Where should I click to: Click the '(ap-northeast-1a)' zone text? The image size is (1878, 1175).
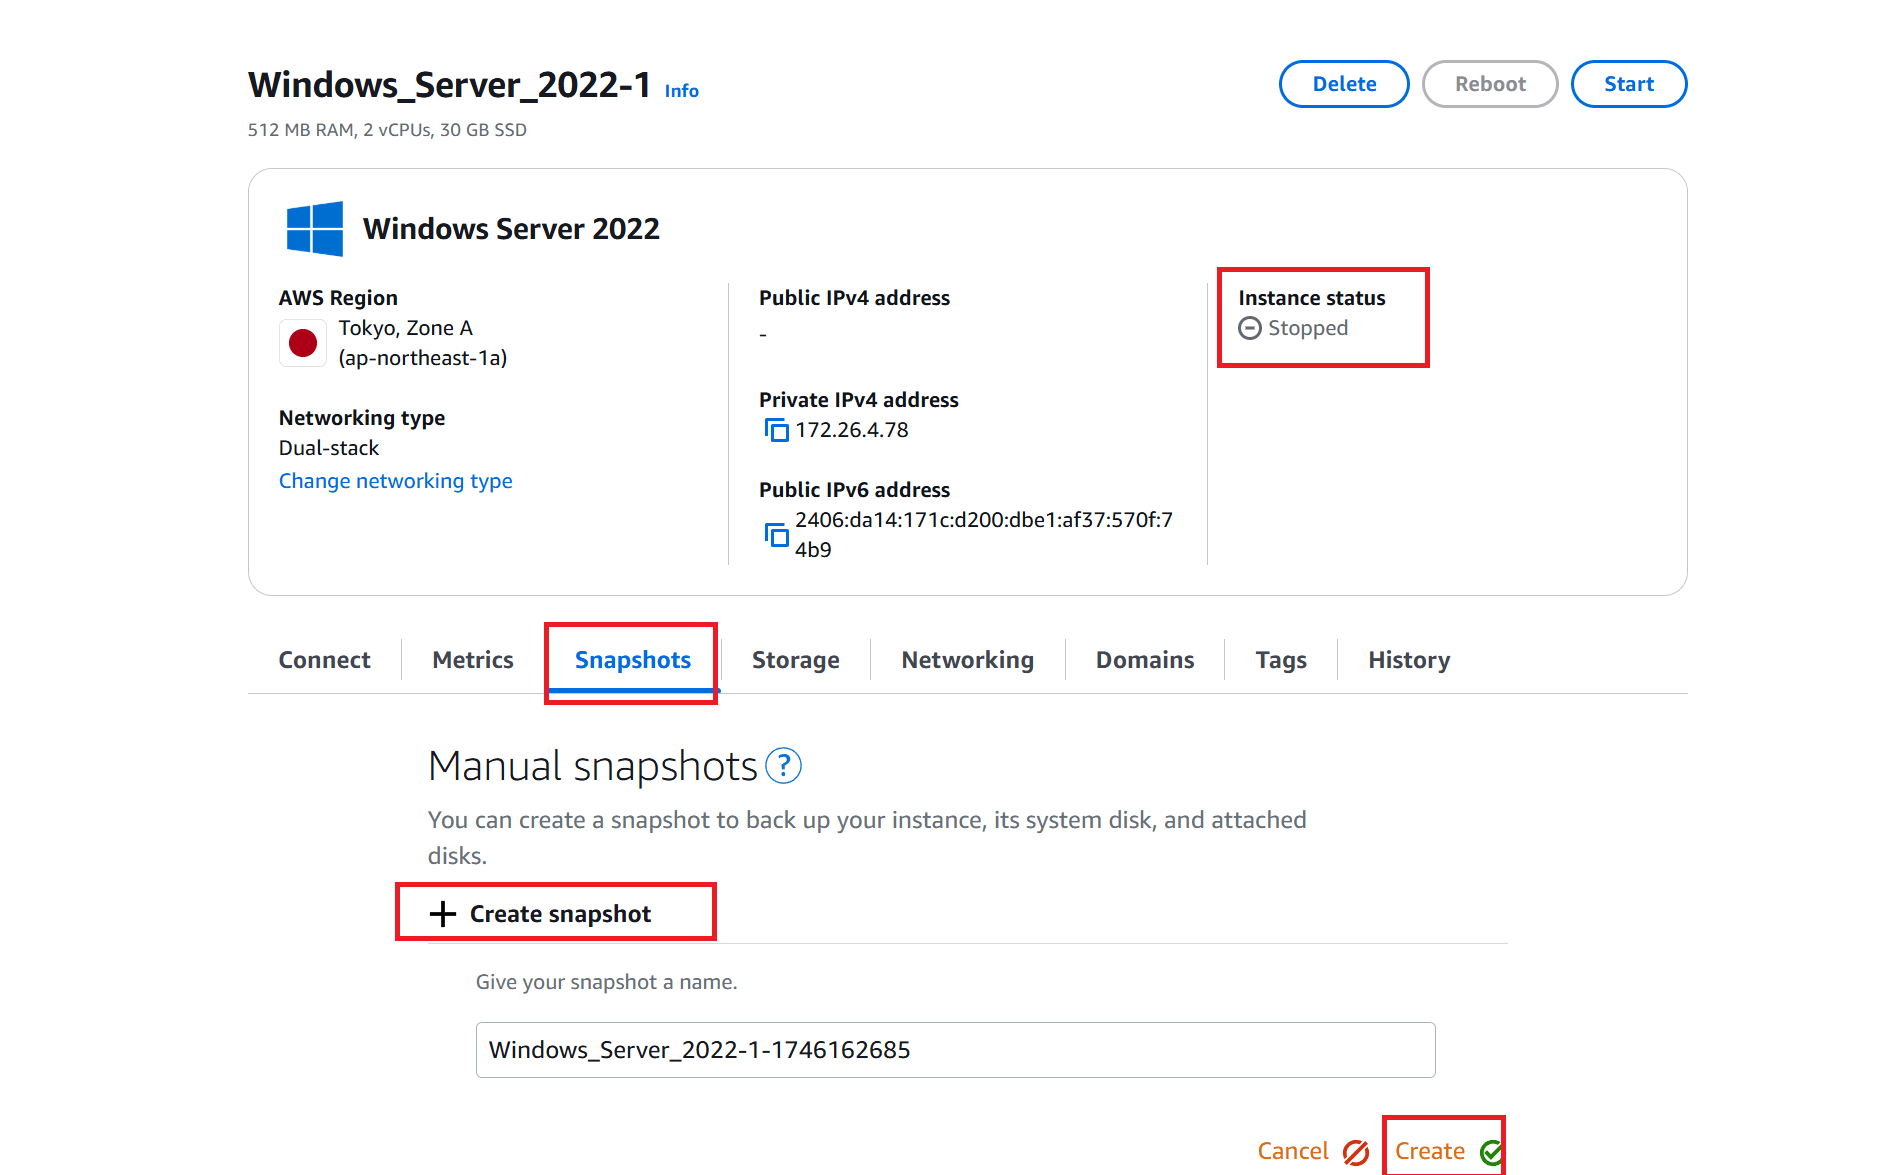coord(423,358)
